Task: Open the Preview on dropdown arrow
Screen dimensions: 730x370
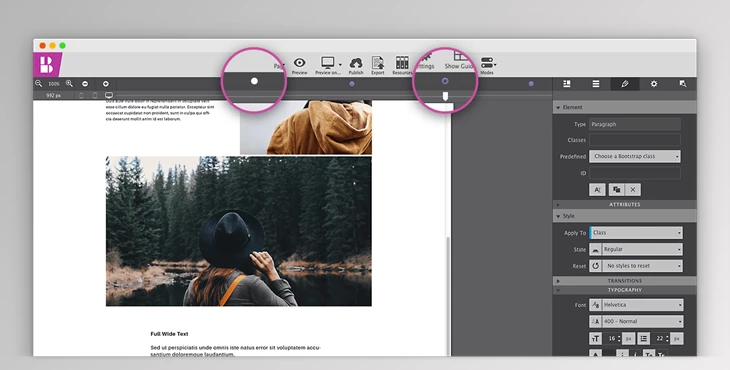Action: [x=340, y=65]
